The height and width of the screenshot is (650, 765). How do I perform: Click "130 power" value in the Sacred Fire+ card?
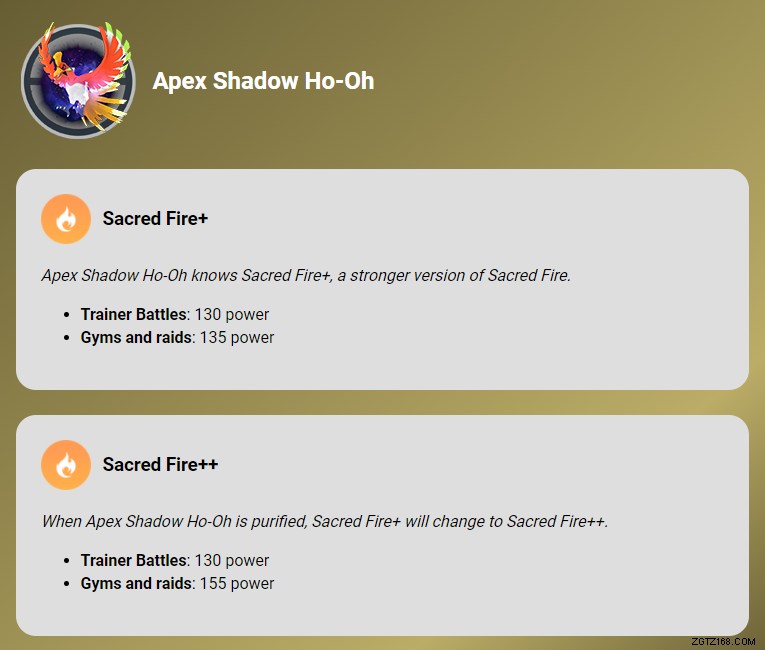[x=232, y=314]
